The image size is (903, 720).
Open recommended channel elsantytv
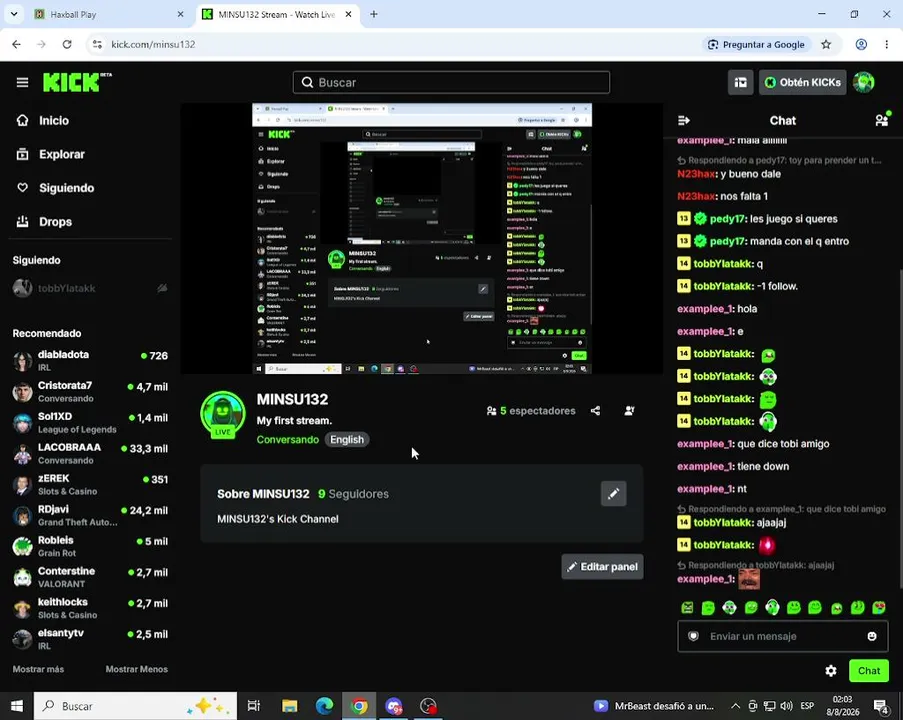tap(90, 639)
